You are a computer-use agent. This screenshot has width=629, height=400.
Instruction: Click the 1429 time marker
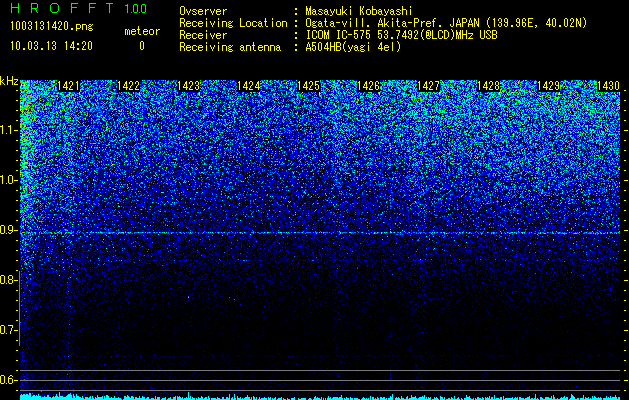pyautogui.click(x=548, y=86)
